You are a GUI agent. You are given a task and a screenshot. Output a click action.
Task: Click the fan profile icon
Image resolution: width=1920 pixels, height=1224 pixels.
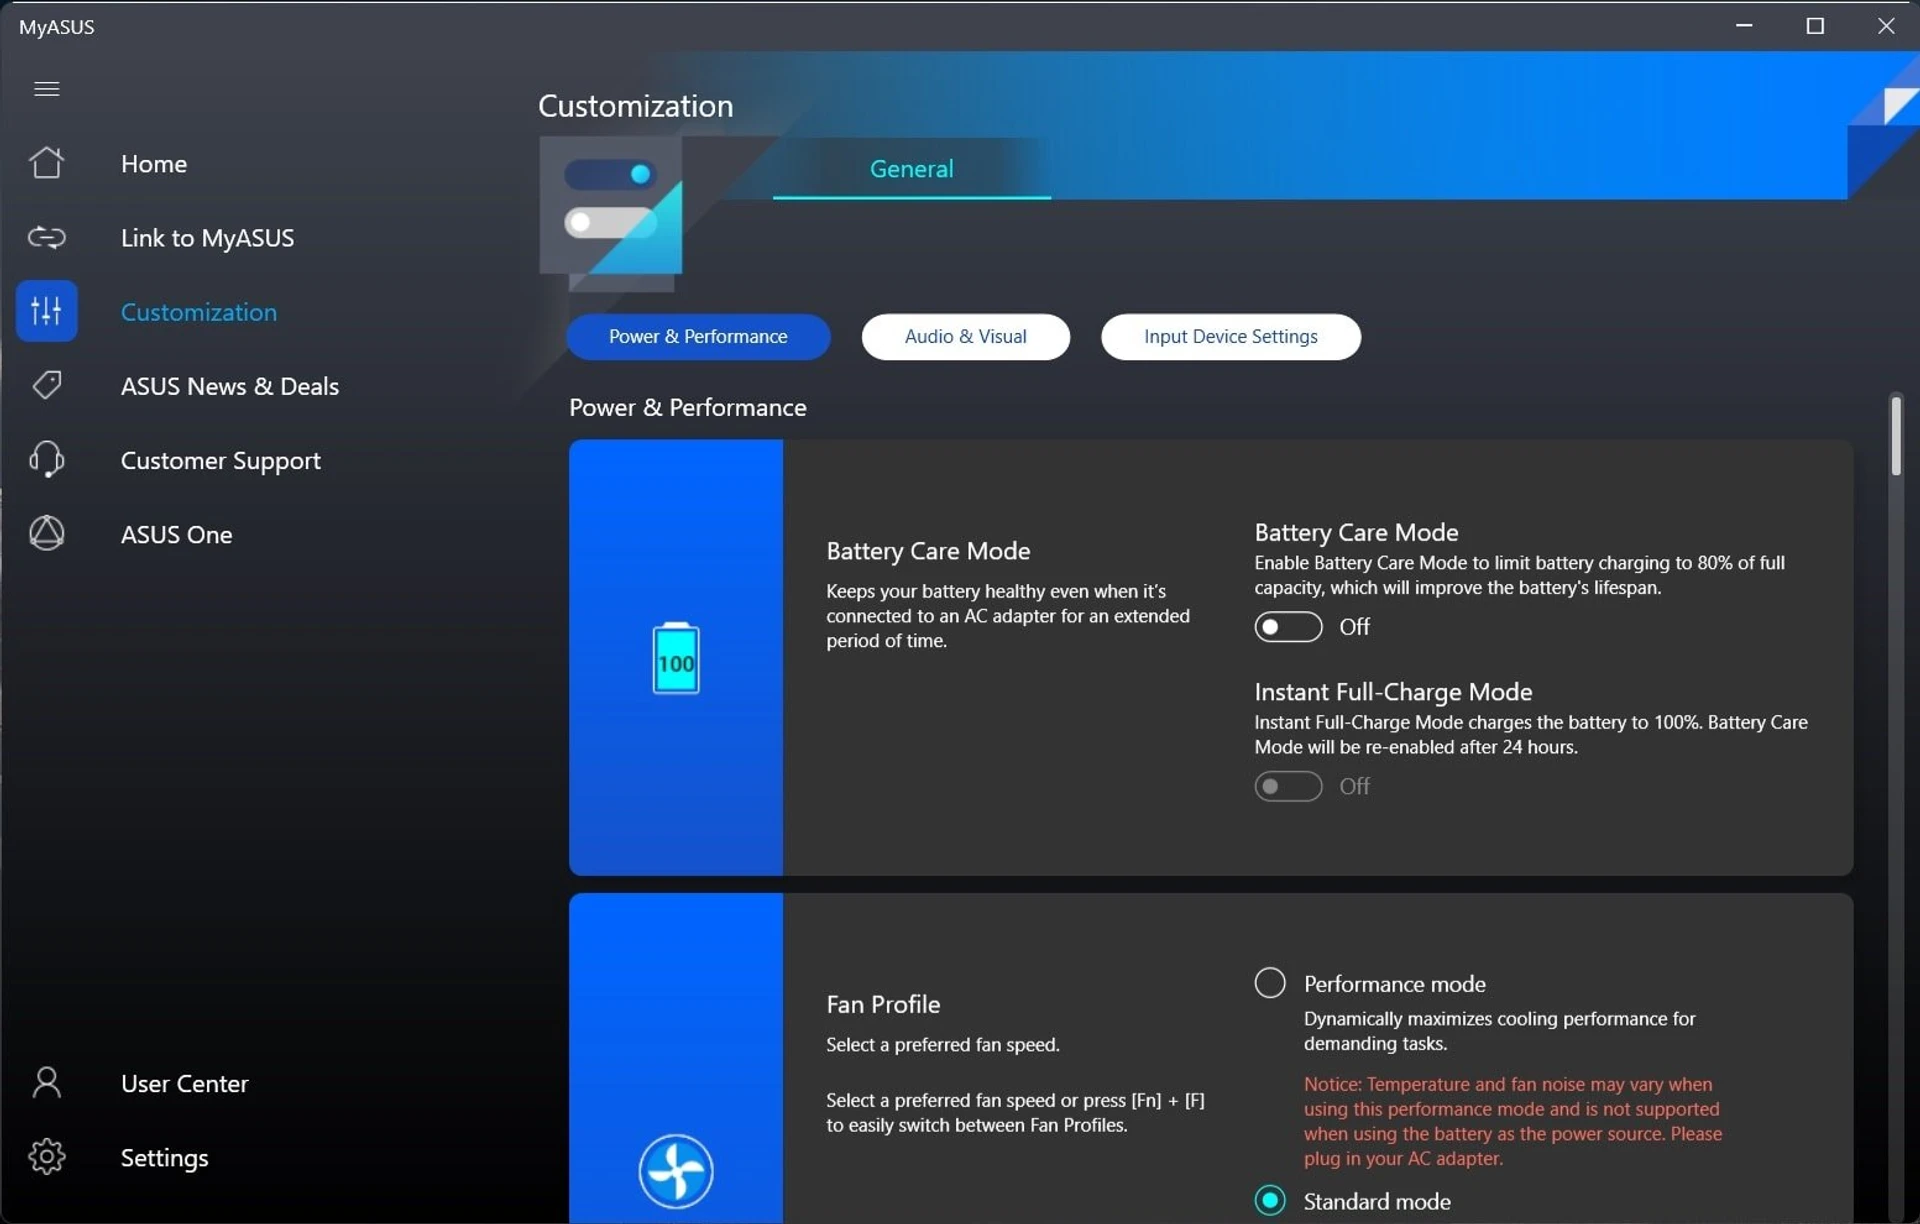[676, 1170]
